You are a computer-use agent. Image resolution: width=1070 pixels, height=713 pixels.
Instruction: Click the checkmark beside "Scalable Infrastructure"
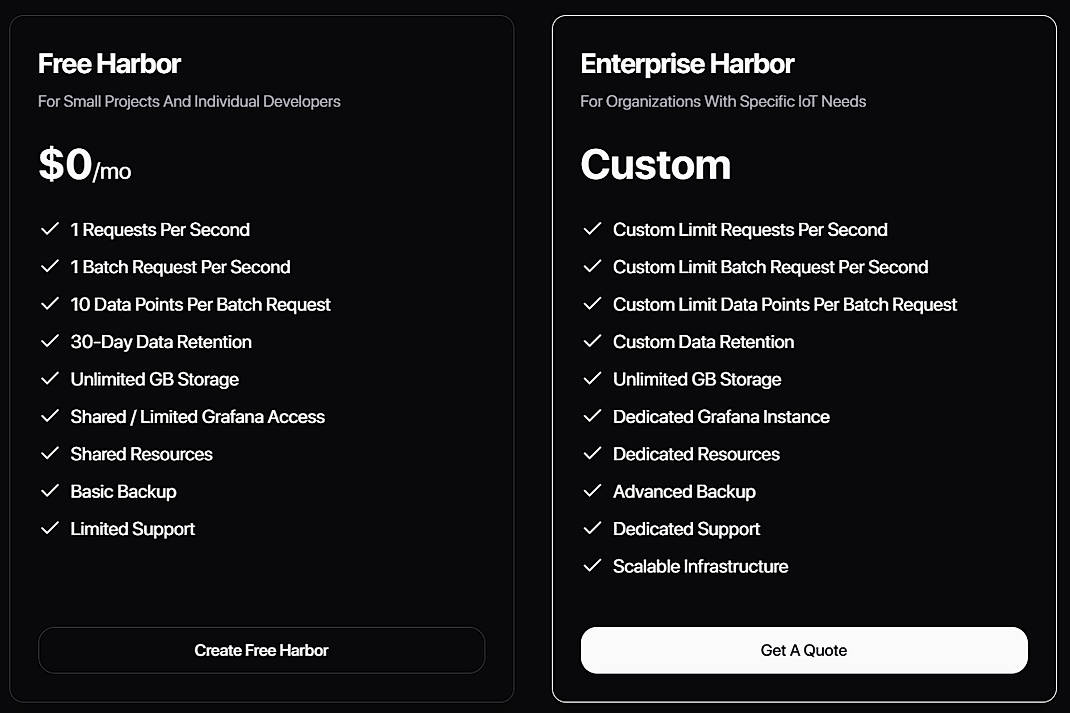592,566
